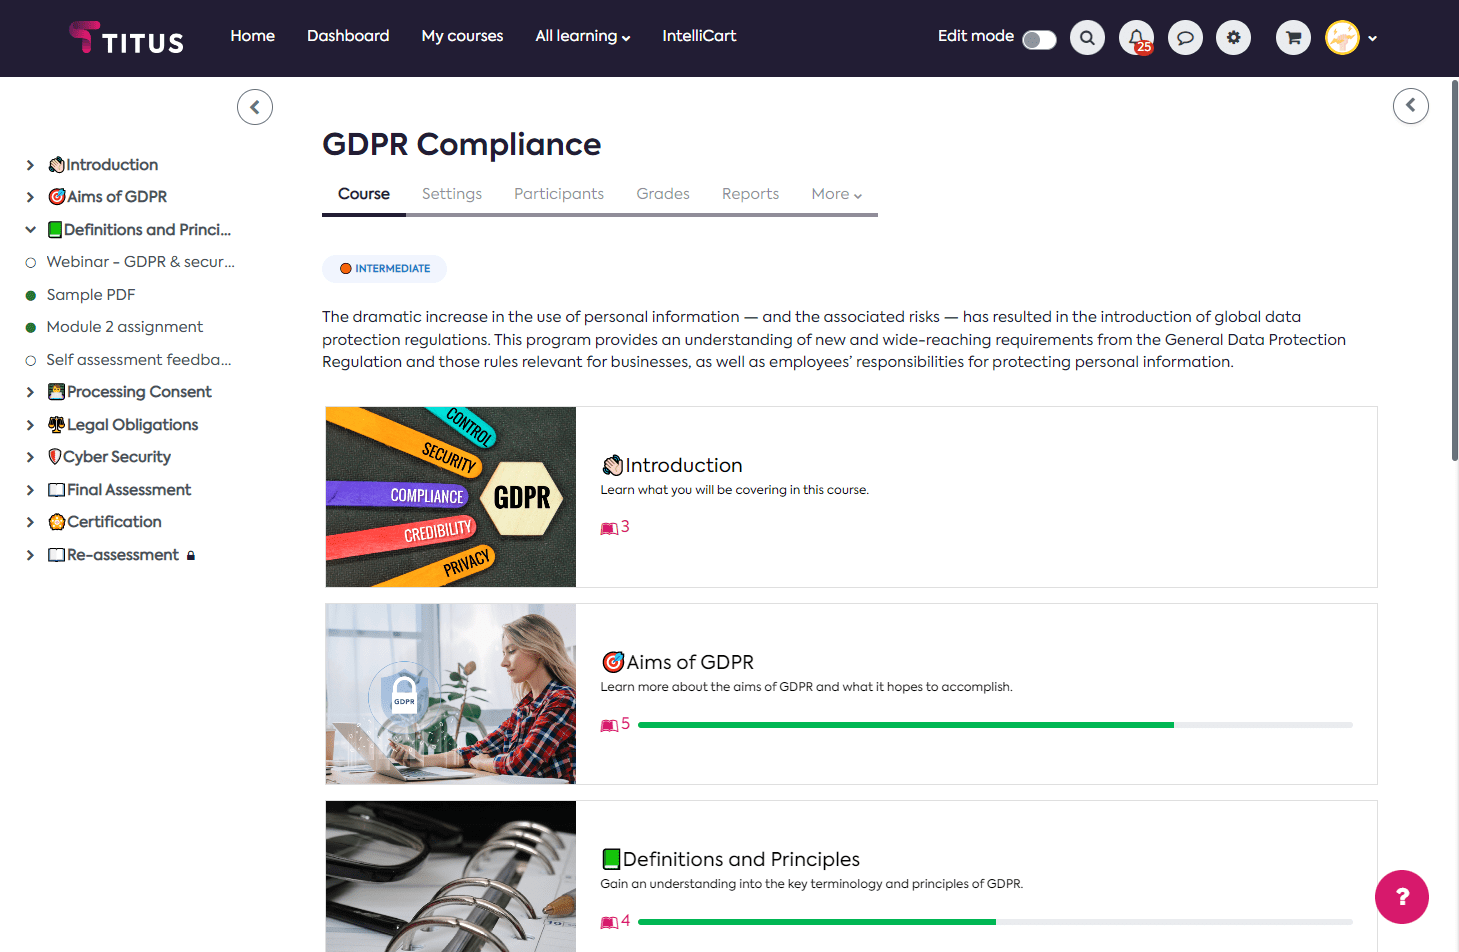Open the messages speech bubble icon
1459x952 pixels.
pyautogui.click(x=1185, y=38)
